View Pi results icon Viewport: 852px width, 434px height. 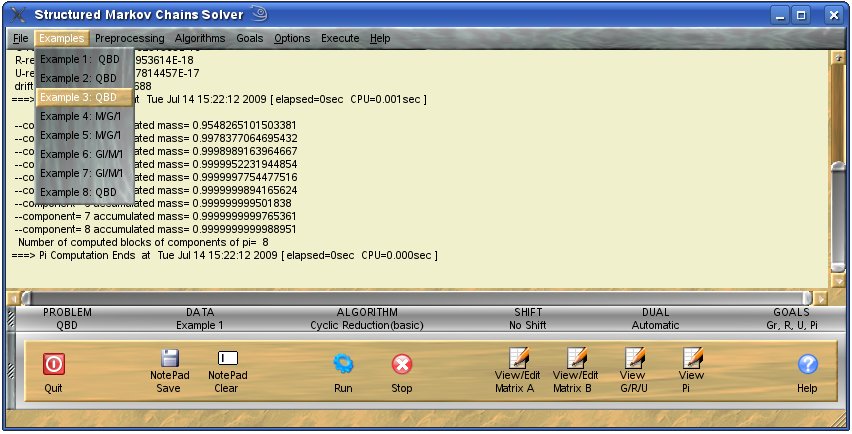point(691,358)
